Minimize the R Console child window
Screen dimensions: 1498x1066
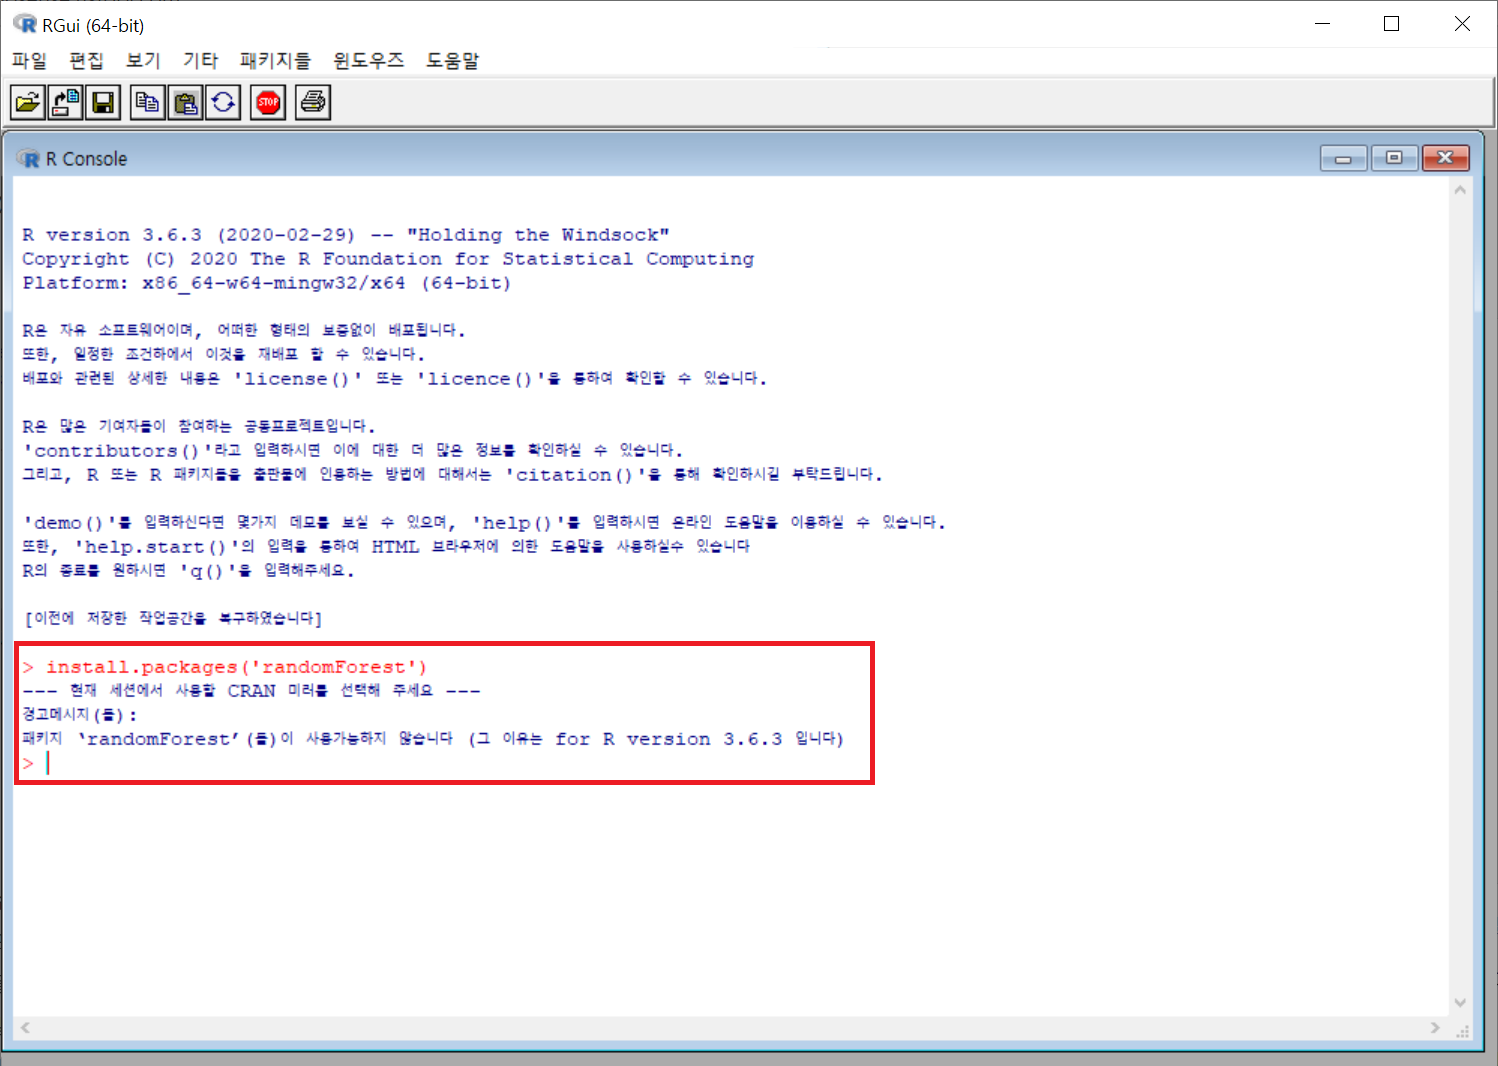(1343, 158)
